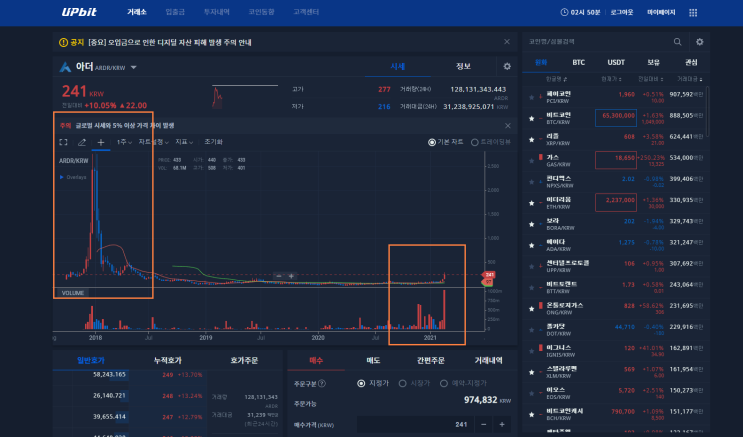Toggle favorite star for 리플

tap(531, 139)
